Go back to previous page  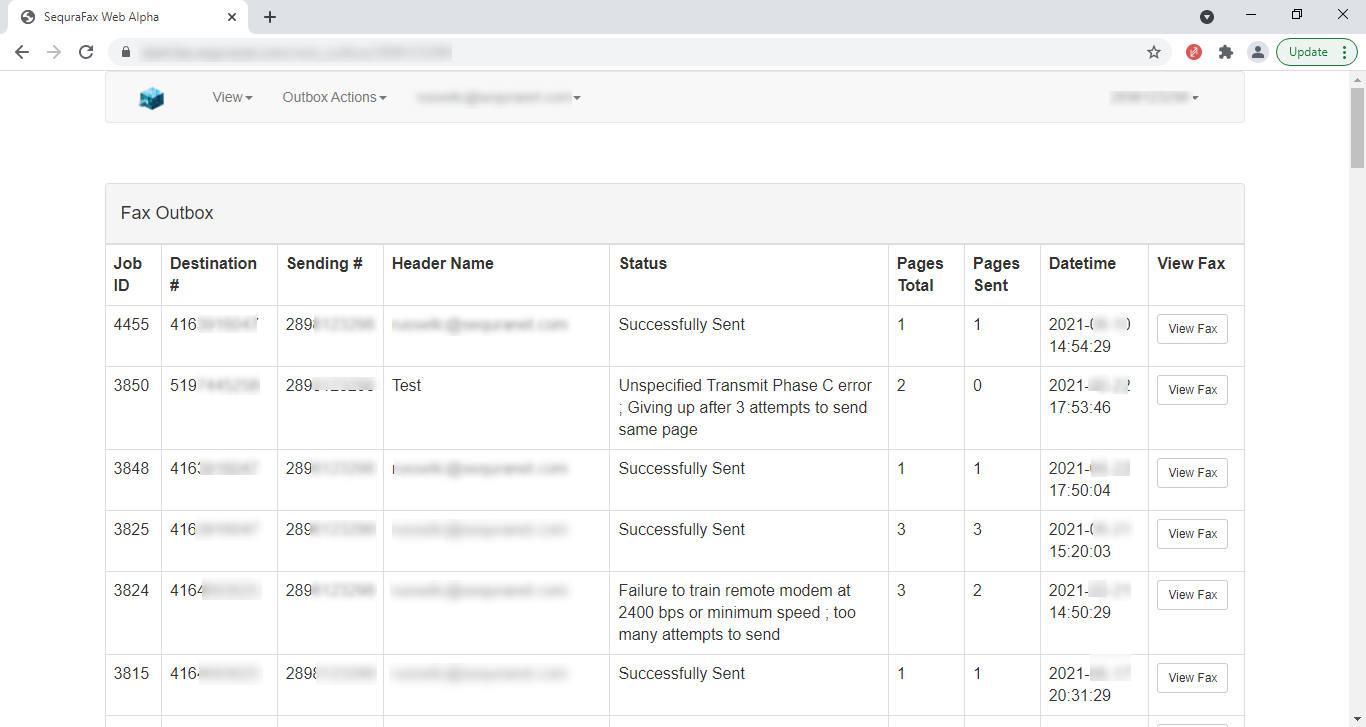pos(22,52)
